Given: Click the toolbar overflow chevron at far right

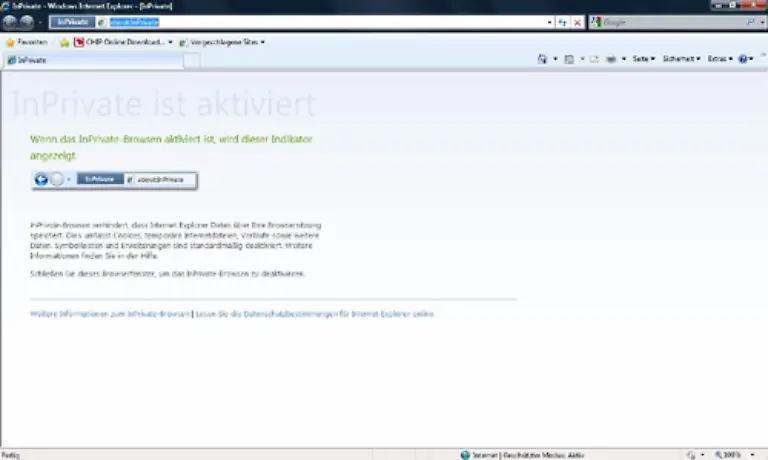Looking at the screenshot, I should click(x=763, y=55).
